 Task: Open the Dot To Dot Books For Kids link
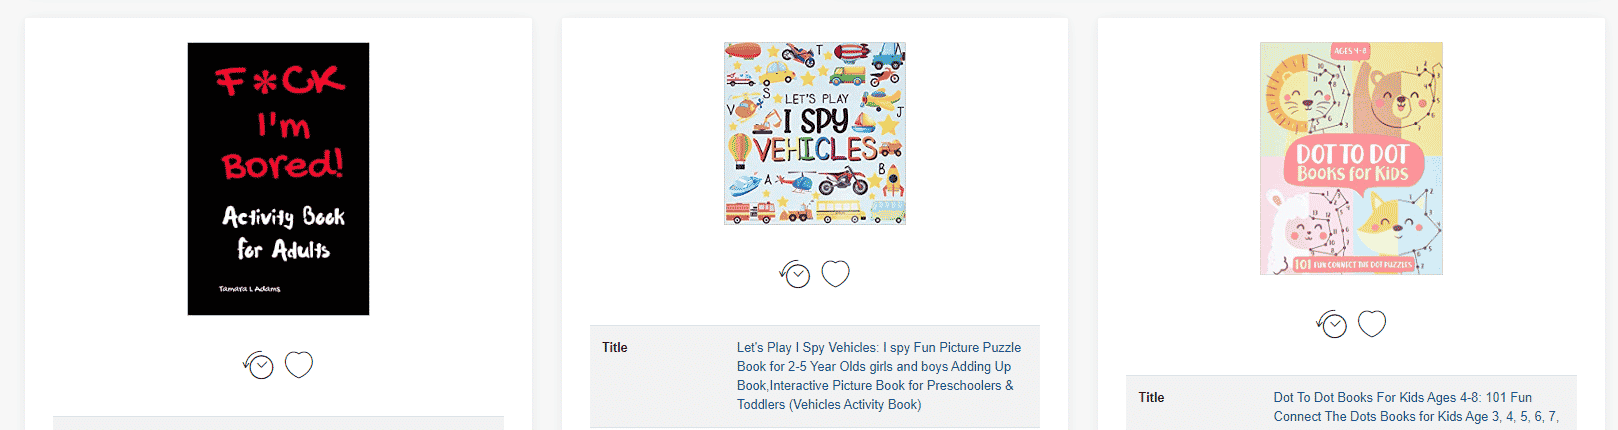click(1416, 407)
